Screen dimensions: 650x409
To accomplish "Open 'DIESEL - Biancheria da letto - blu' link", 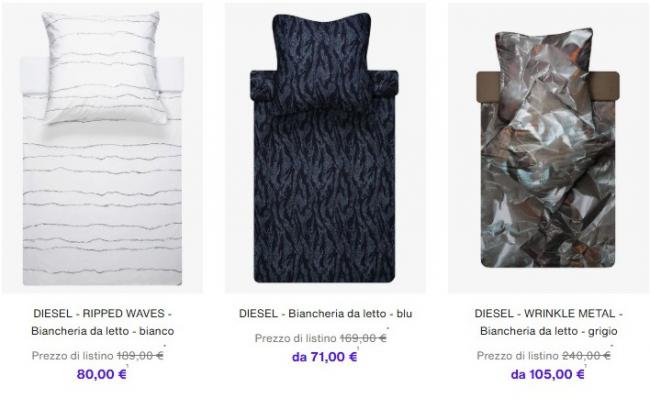I will [325, 313].
